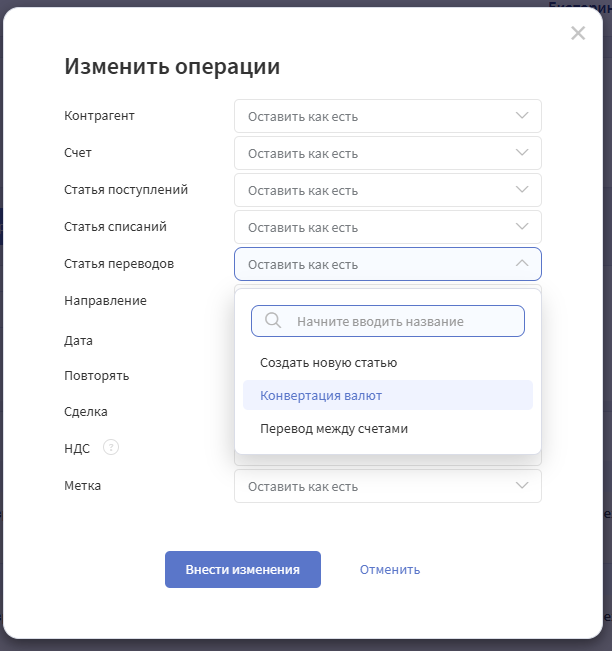The width and height of the screenshot is (612, 651).
Task: Click chevron arrow in Статья поступлений field
Action: click(x=522, y=190)
